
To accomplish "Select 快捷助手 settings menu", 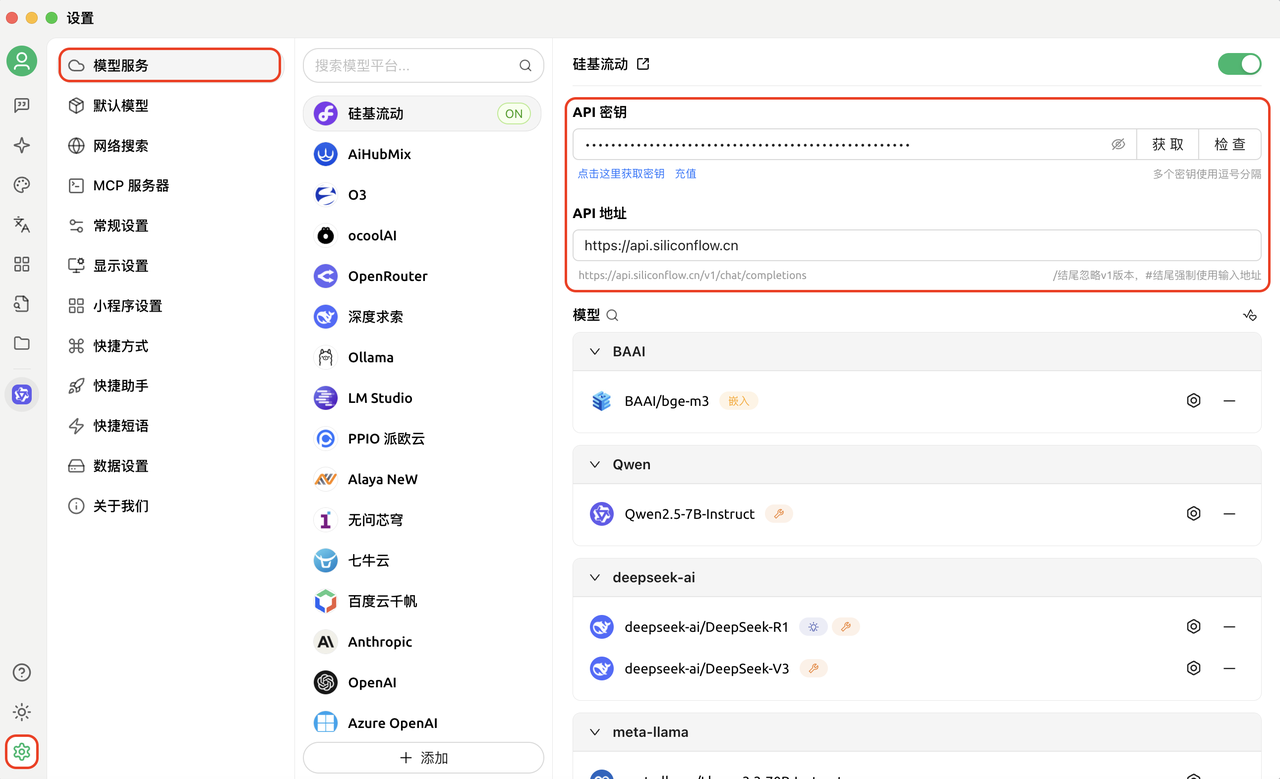I will pos(169,385).
